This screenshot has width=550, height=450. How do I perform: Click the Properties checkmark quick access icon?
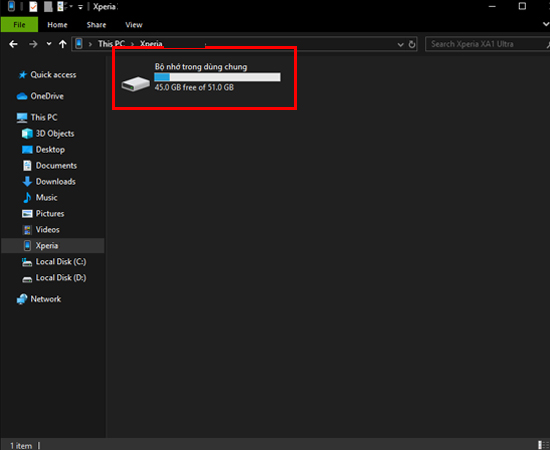coord(33,6)
